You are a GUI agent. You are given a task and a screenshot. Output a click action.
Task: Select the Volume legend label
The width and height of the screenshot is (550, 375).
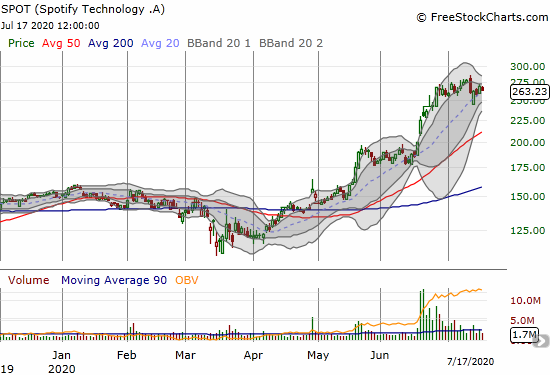[x=28, y=280]
